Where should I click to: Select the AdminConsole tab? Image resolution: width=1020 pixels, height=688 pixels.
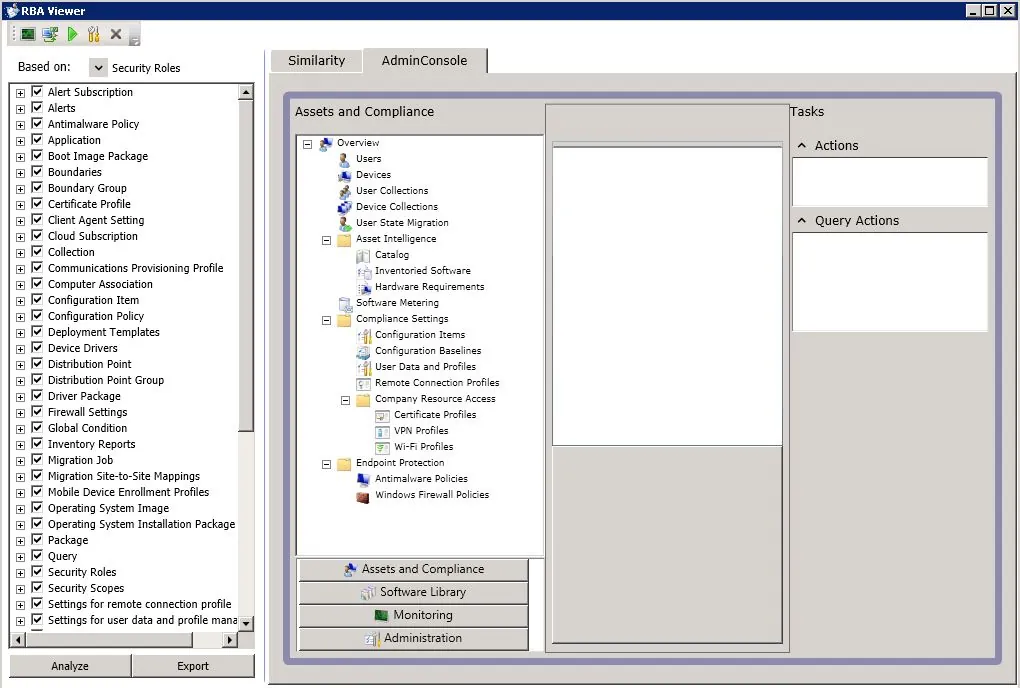tap(425, 60)
